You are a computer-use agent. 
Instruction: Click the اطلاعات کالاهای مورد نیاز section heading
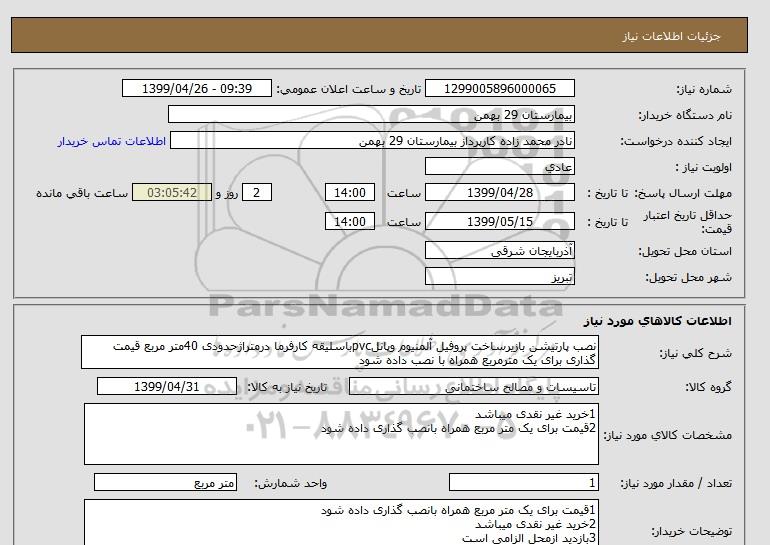pyautogui.click(x=658, y=322)
